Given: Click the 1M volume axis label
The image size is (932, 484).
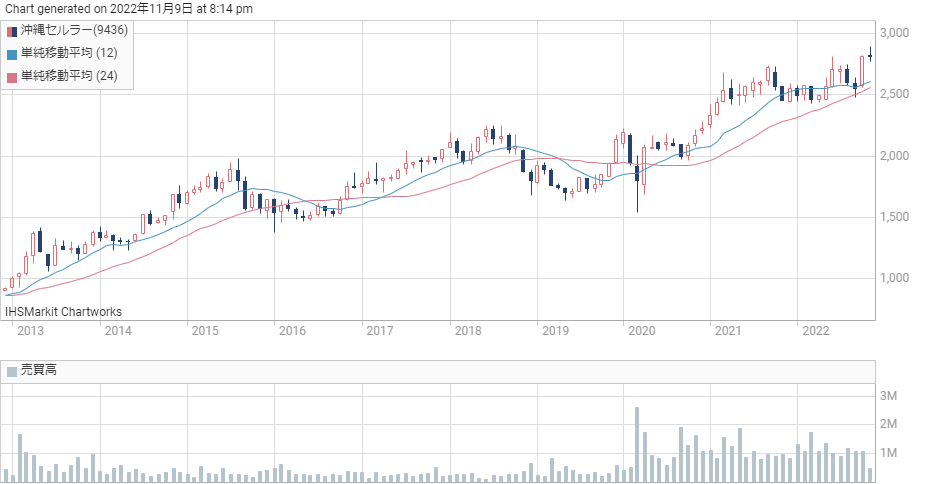Looking at the screenshot, I should (x=889, y=453).
